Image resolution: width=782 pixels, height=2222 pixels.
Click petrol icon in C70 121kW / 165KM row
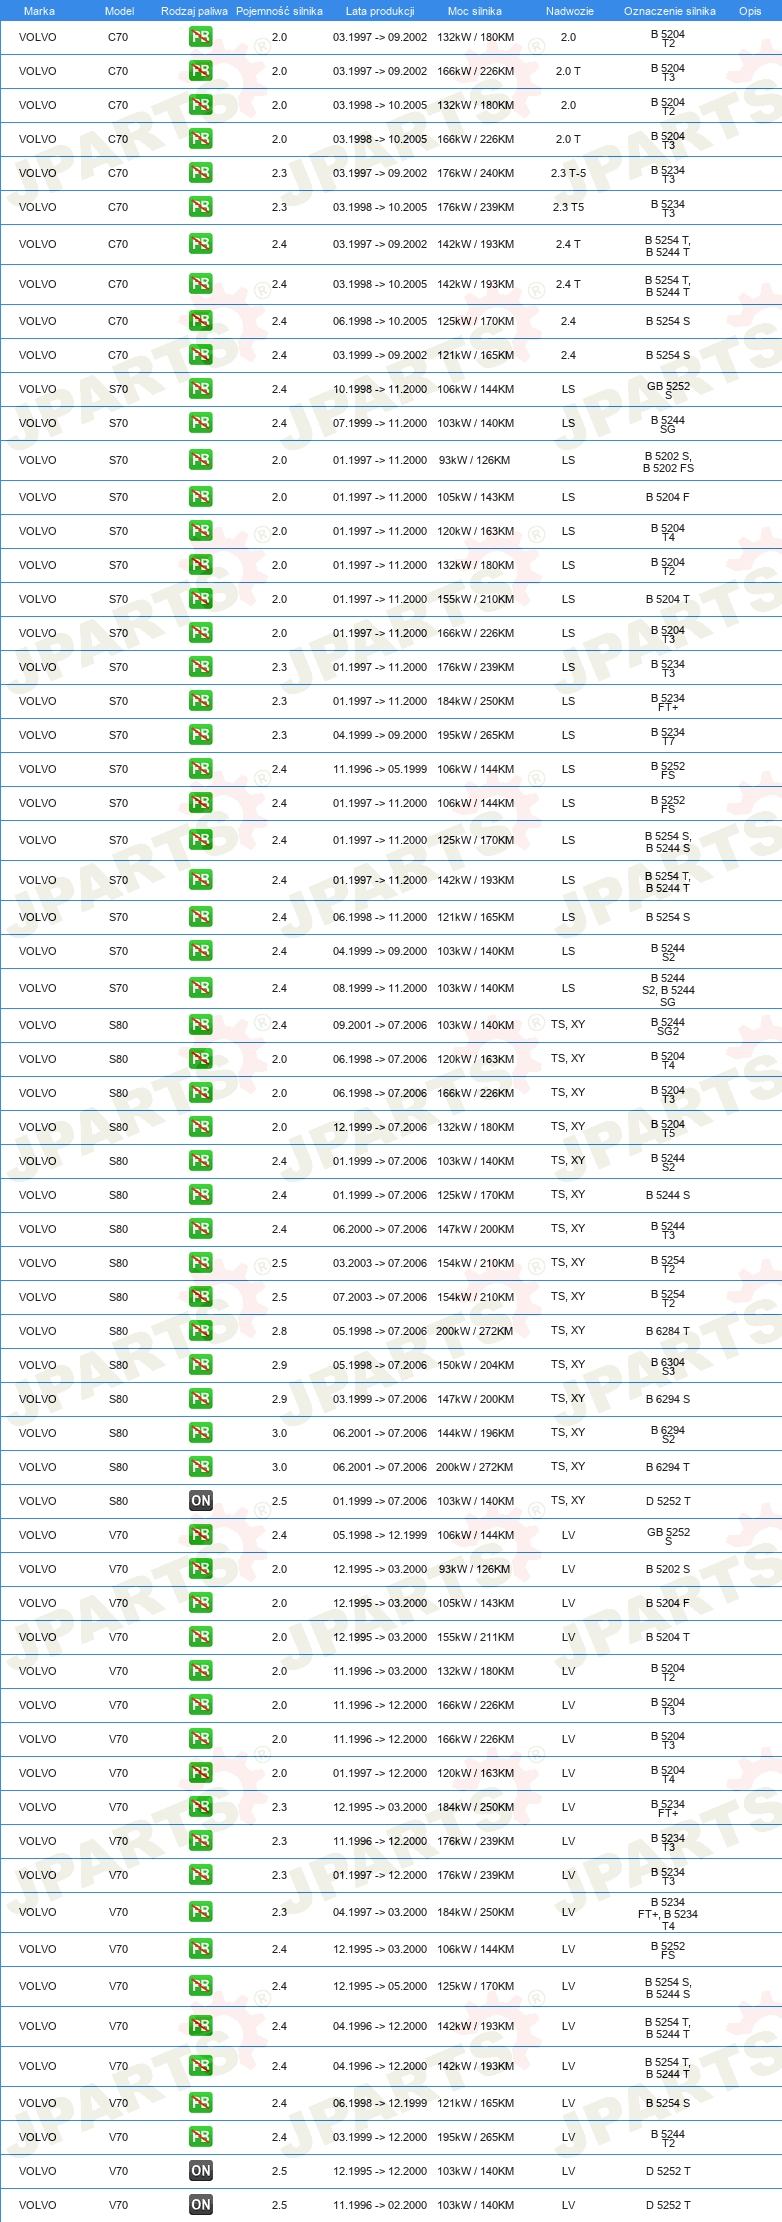point(200,355)
